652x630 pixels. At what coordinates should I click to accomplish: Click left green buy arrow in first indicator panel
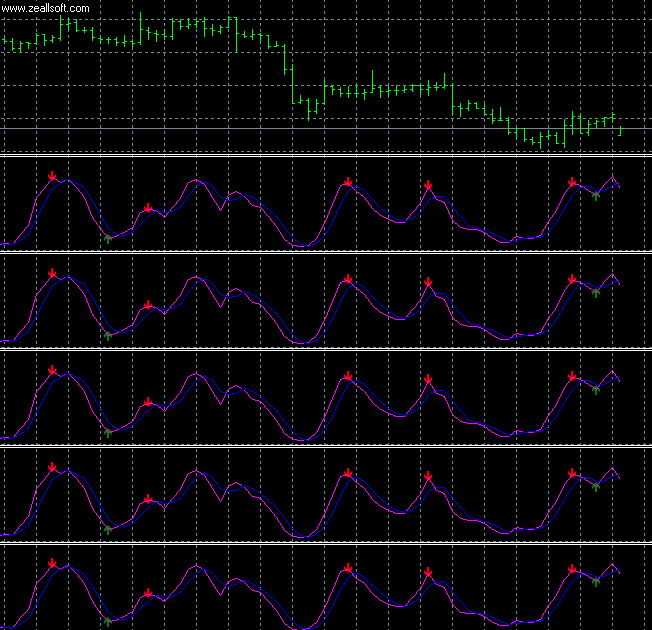pos(107,238)
